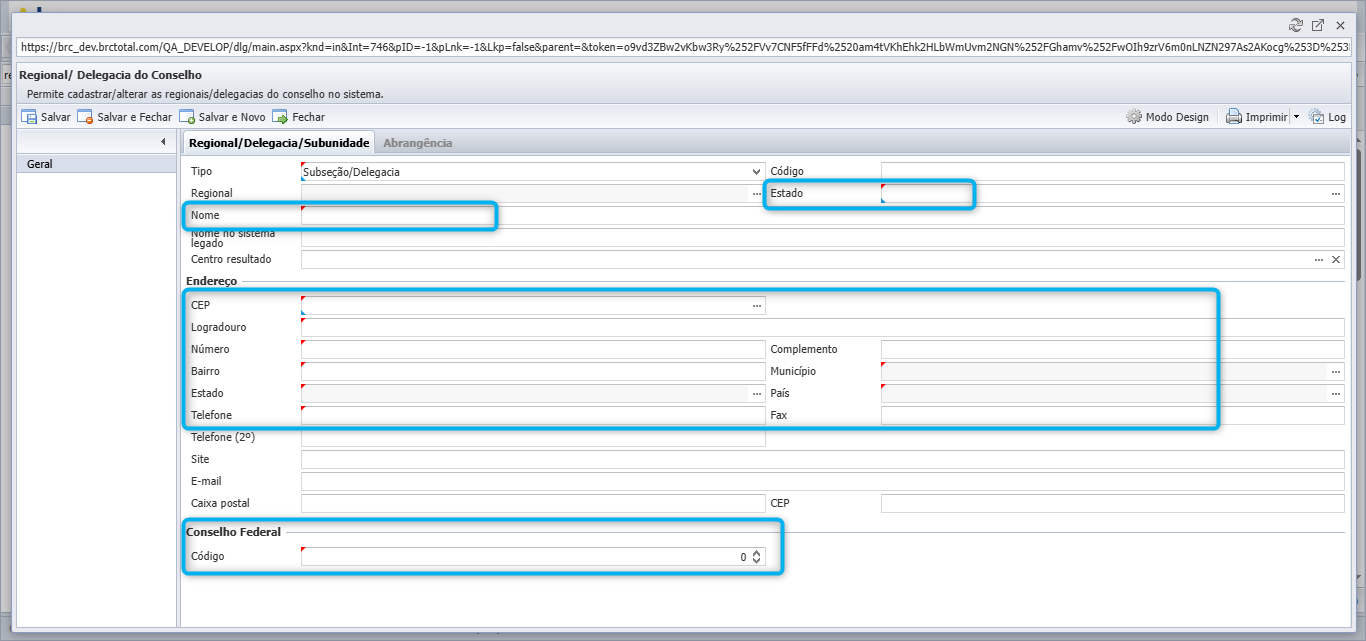Focus the Número input field
The height and width of the screenshot is (641, 1366).
tap(533, 349)
